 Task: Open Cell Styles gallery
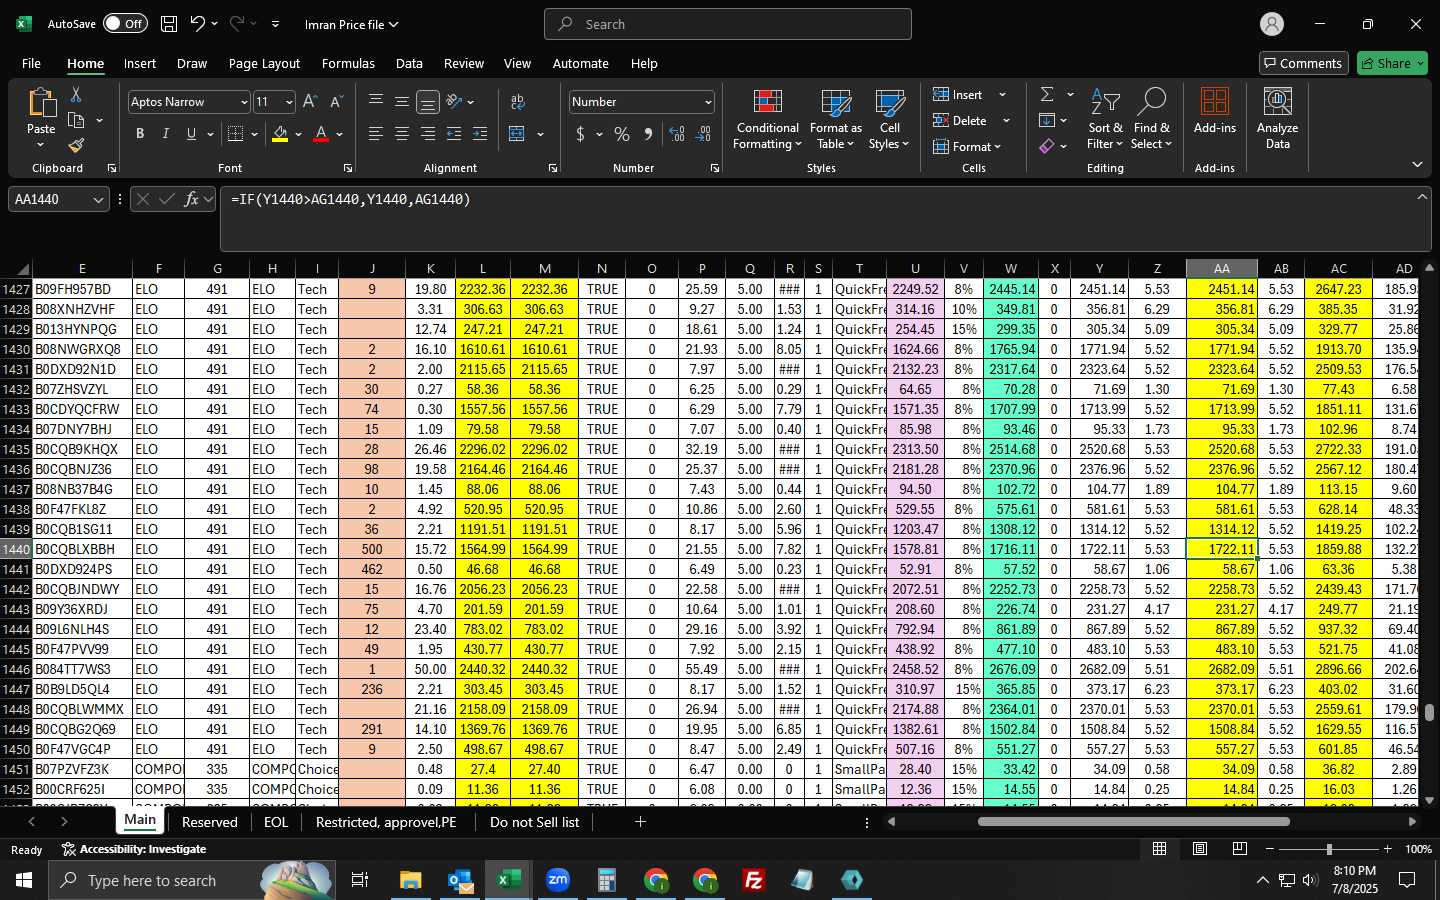point(889,120)
